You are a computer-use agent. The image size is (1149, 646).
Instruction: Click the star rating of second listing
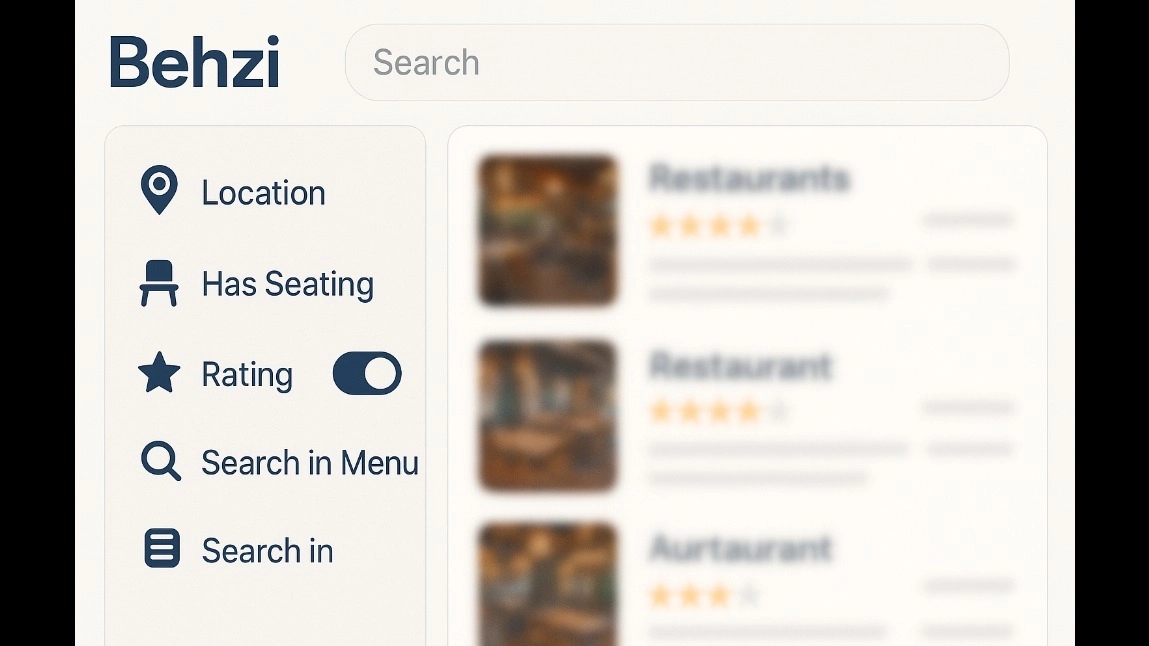click(718, 411)
